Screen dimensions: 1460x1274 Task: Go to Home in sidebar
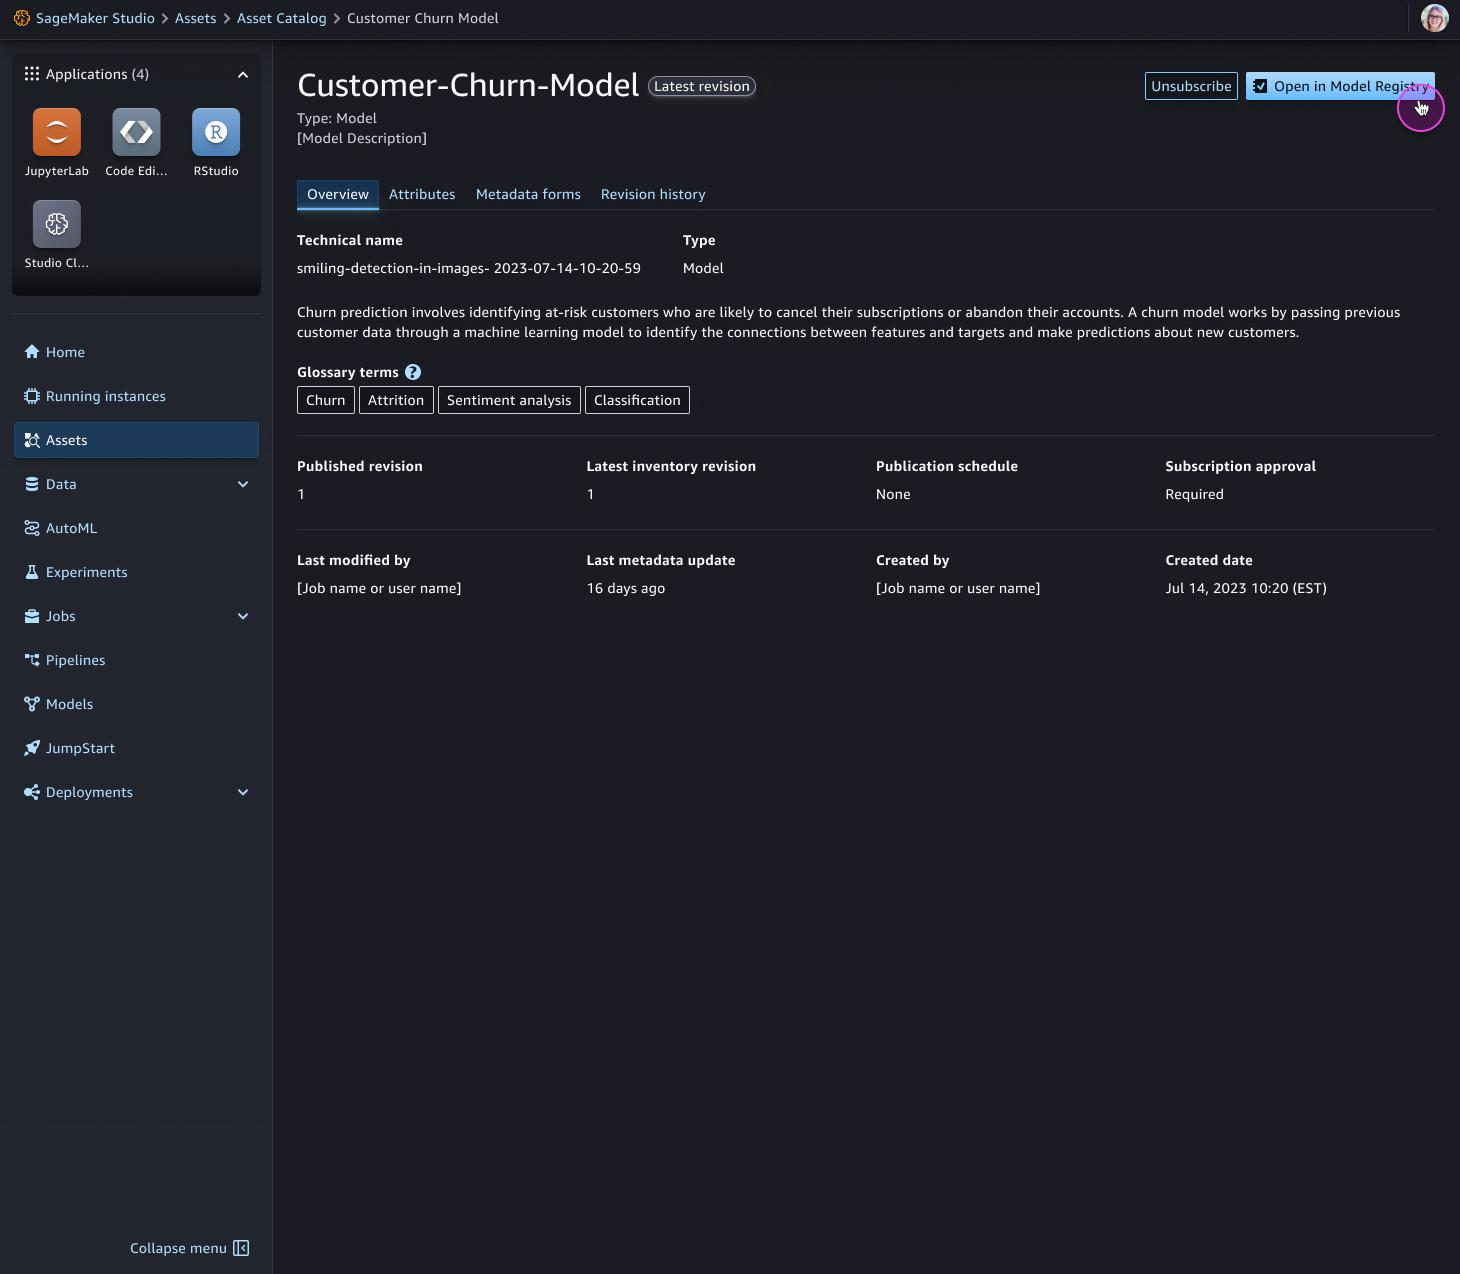[x=136, y=352]
